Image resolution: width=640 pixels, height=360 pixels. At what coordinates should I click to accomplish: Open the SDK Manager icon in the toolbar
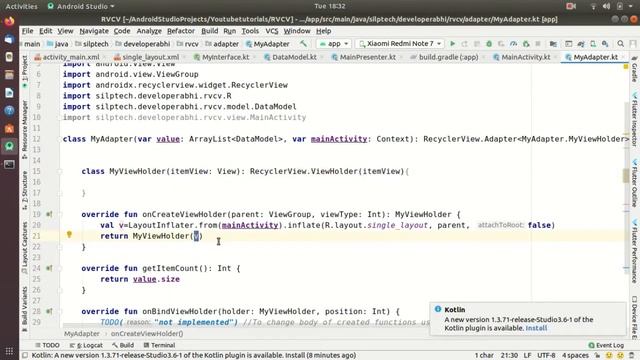coord(605,44)
